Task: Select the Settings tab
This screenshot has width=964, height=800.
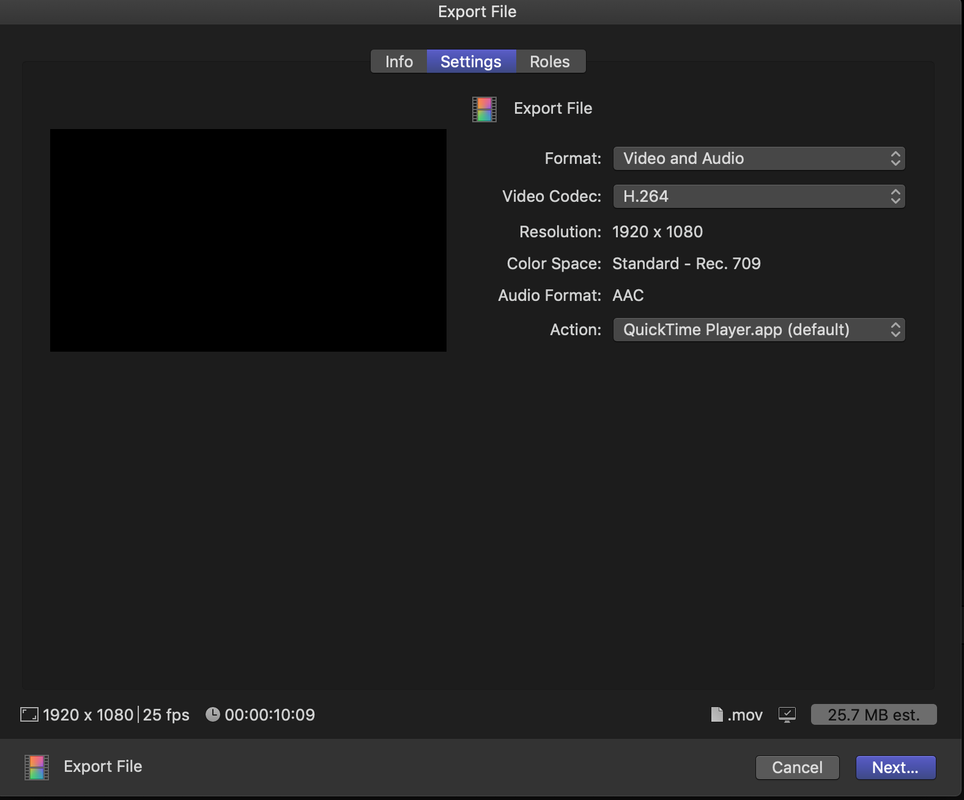Action: (x=471, y=61)
